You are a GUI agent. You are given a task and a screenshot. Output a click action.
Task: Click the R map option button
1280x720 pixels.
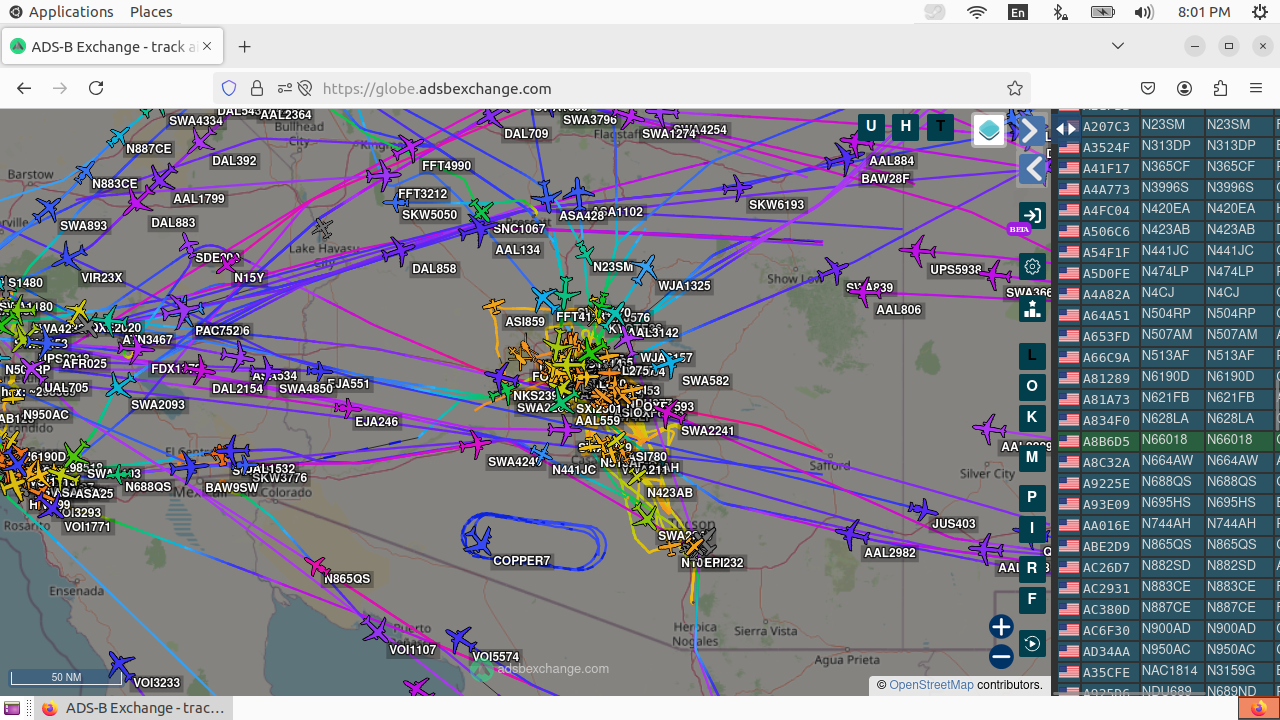1032,569
